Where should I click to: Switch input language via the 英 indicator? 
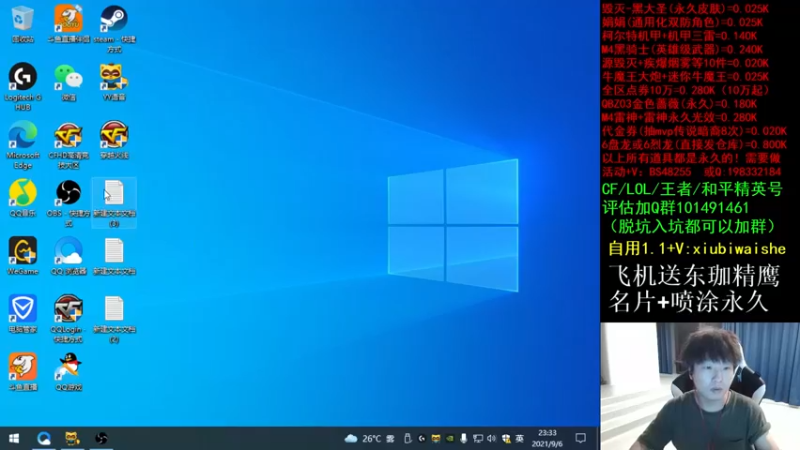[519, 438]
